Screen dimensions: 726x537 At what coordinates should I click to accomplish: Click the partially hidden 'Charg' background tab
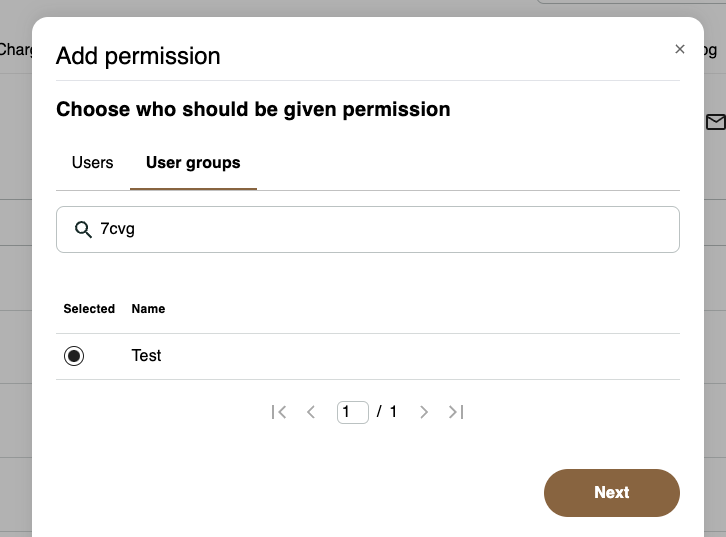coord(15,49)
